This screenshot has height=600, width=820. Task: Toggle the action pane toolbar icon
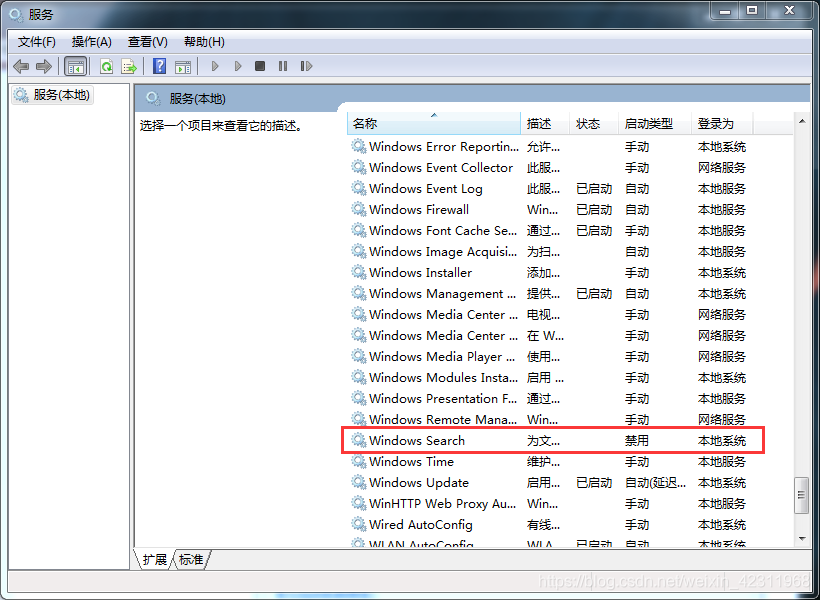pyautogui.click(x=183, y=66)
